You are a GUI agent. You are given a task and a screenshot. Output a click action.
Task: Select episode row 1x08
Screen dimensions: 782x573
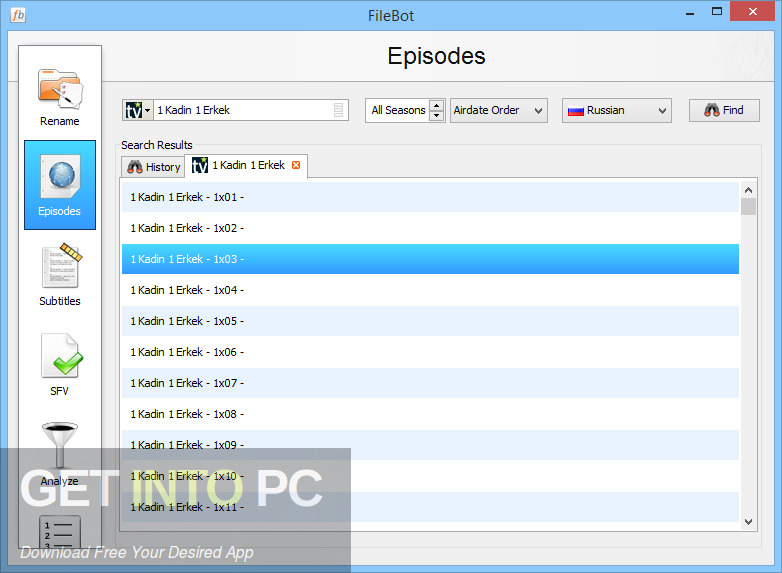pos(430,414)
